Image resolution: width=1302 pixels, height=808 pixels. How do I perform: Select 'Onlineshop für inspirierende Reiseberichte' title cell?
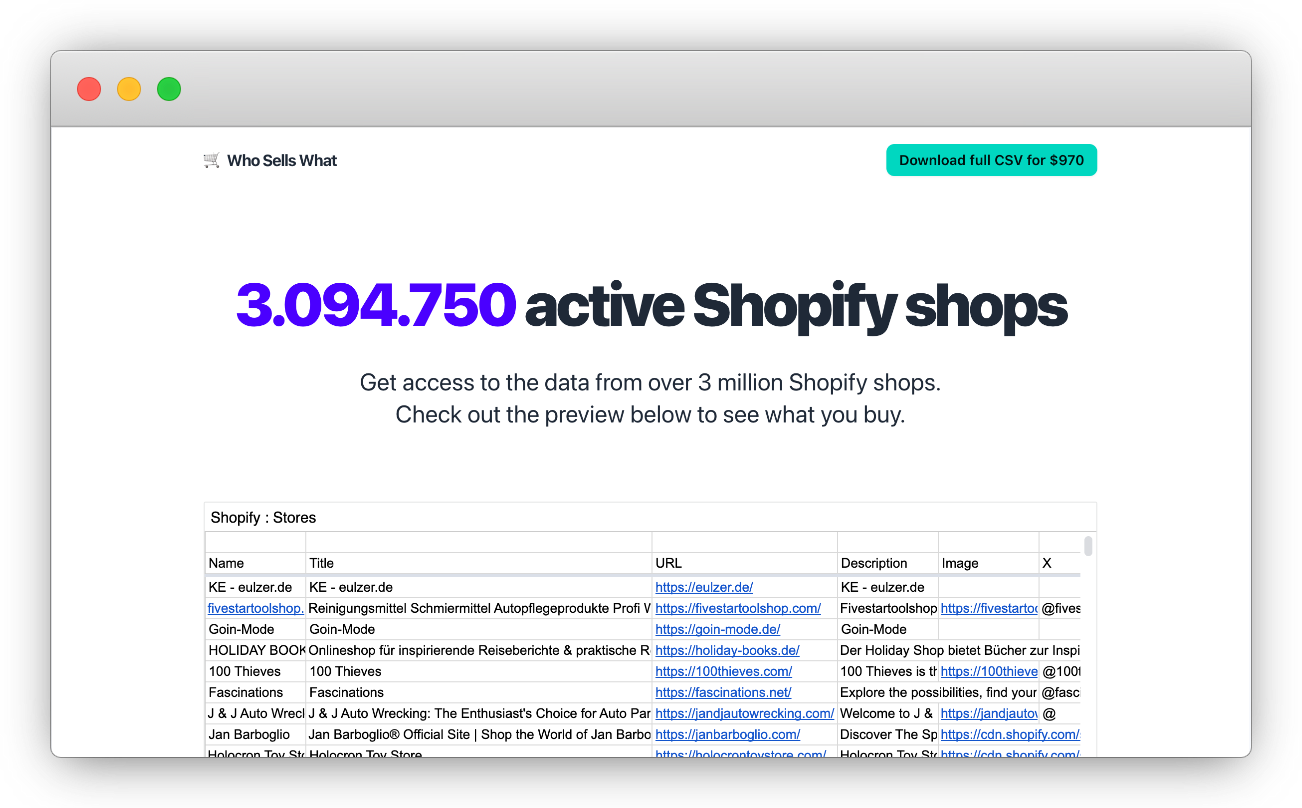pyautogui.click(x=479, y=650)
